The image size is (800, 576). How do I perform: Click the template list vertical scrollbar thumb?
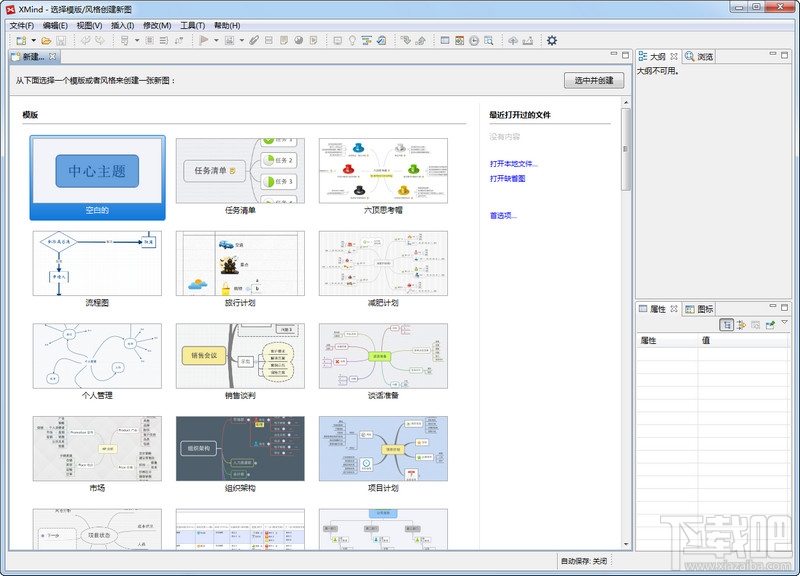626,149
